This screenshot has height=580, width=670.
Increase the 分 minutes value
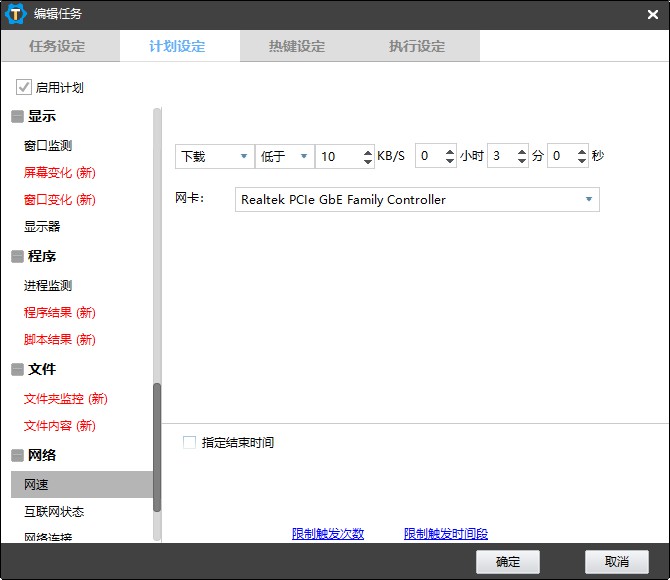(x=522, y=151)
